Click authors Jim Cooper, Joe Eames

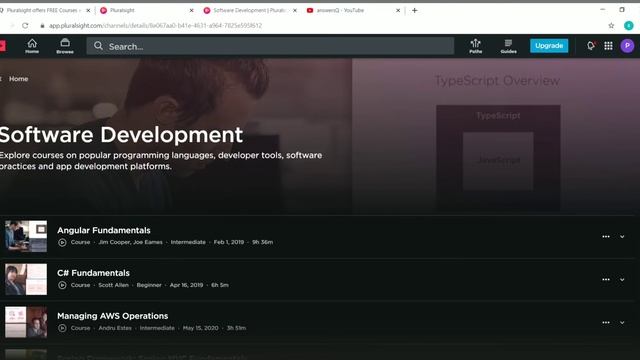[130, 242]
